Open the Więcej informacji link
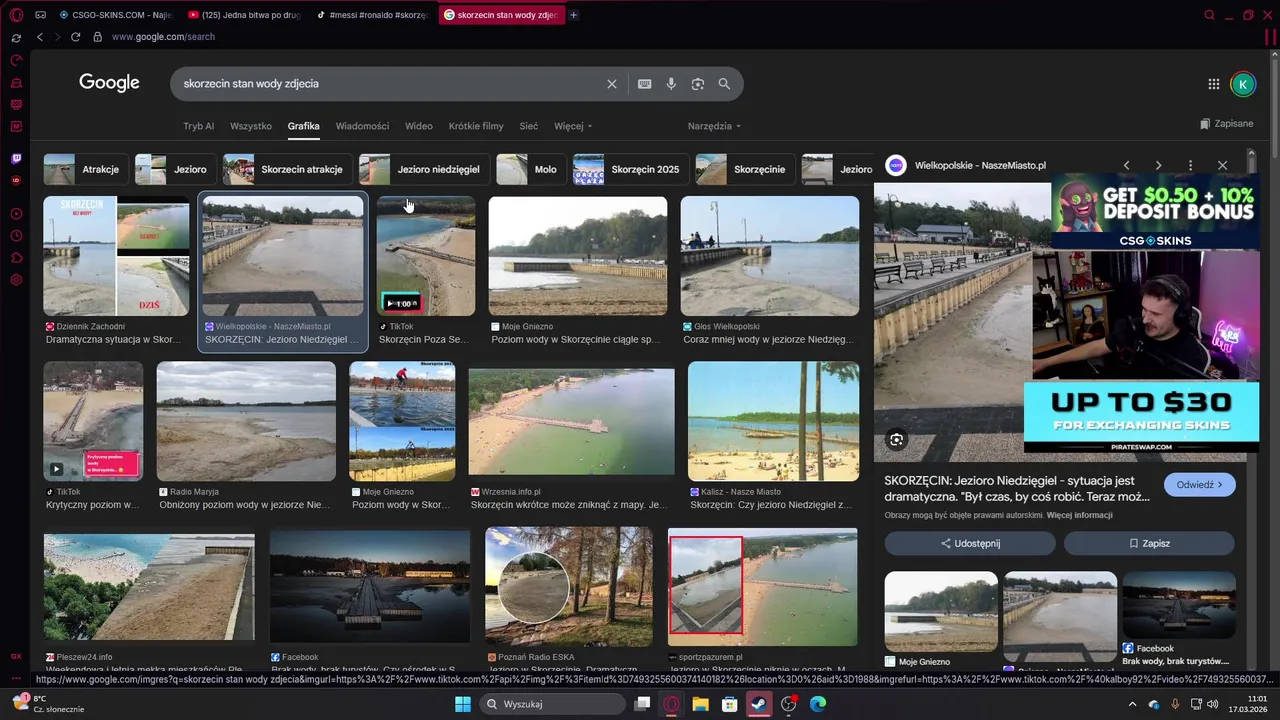Image resolution: width=1280 pixels, height=720 pixels. [x=1080, y=515]
